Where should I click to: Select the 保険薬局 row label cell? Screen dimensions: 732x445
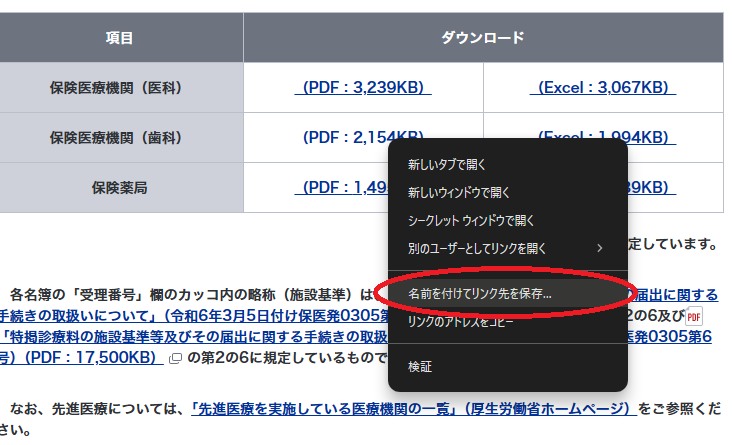(120, 187)
